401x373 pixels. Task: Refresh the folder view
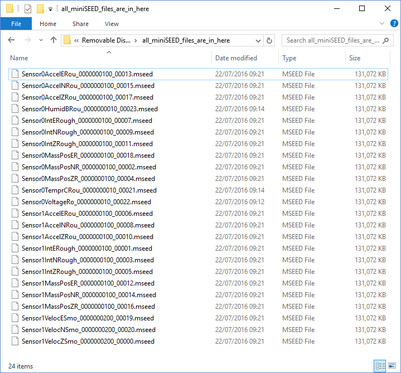click(x=269, y=41)
